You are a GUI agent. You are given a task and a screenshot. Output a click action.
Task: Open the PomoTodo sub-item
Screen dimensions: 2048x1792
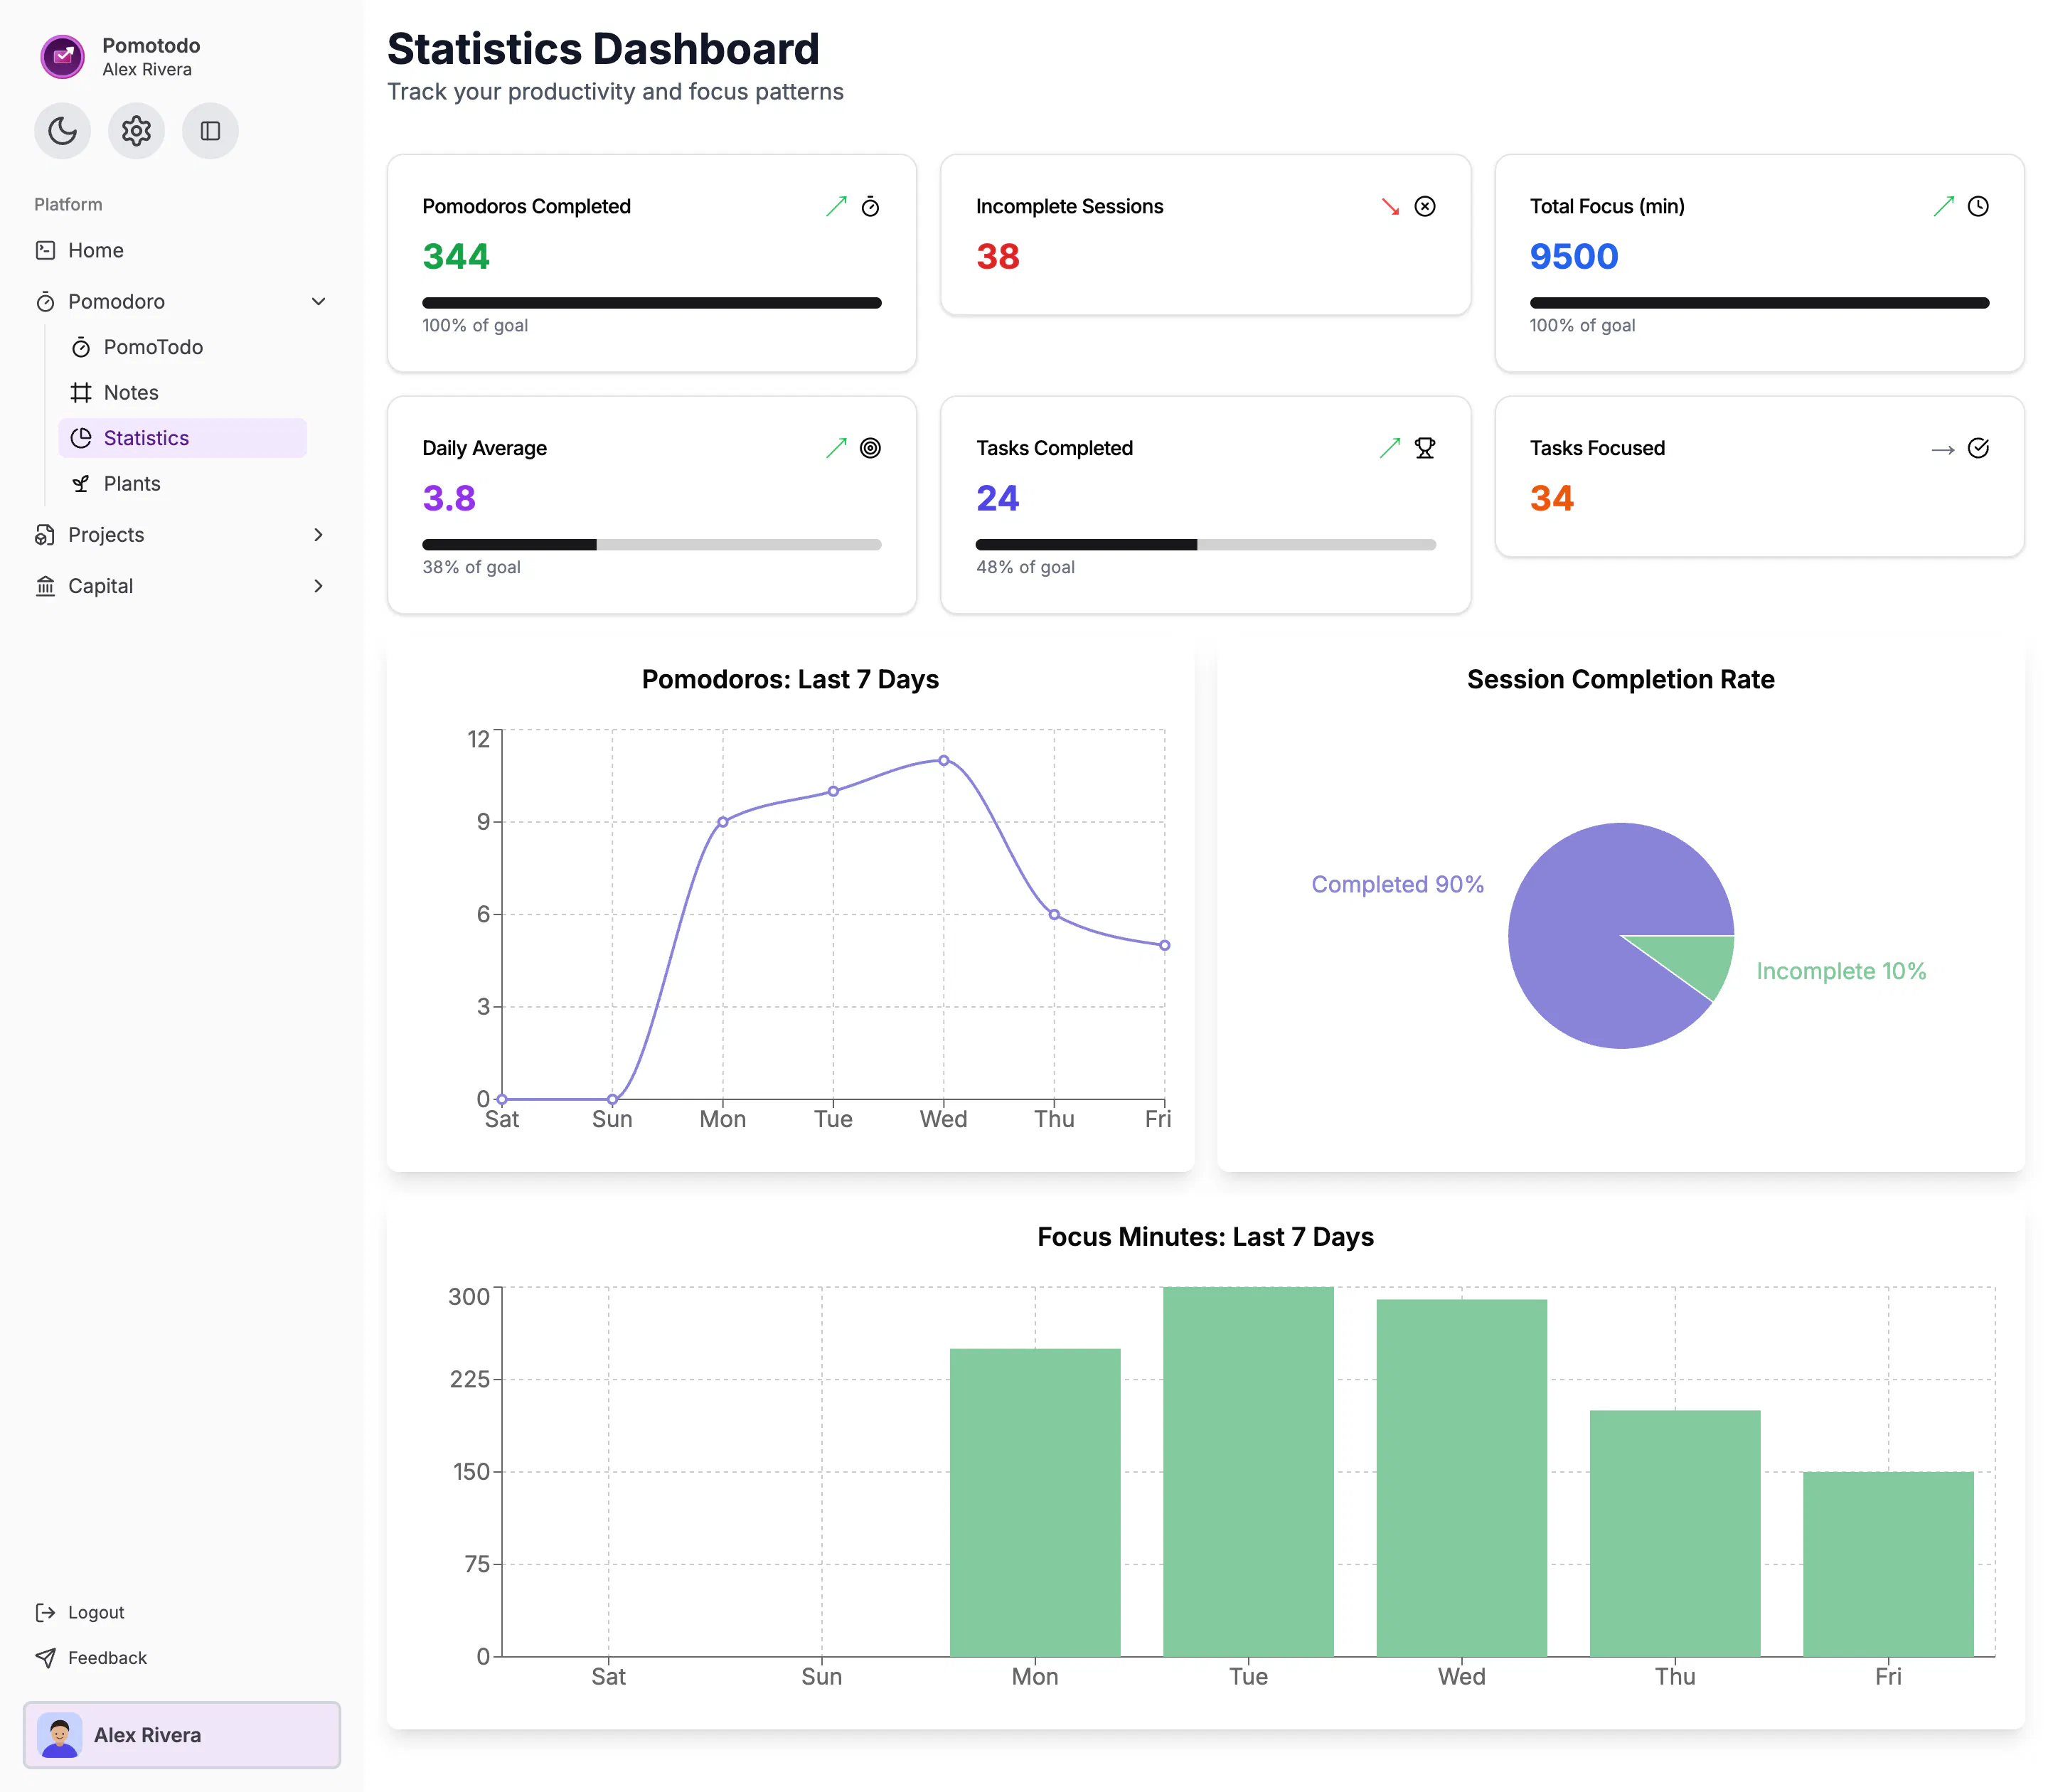coord(183,347)
